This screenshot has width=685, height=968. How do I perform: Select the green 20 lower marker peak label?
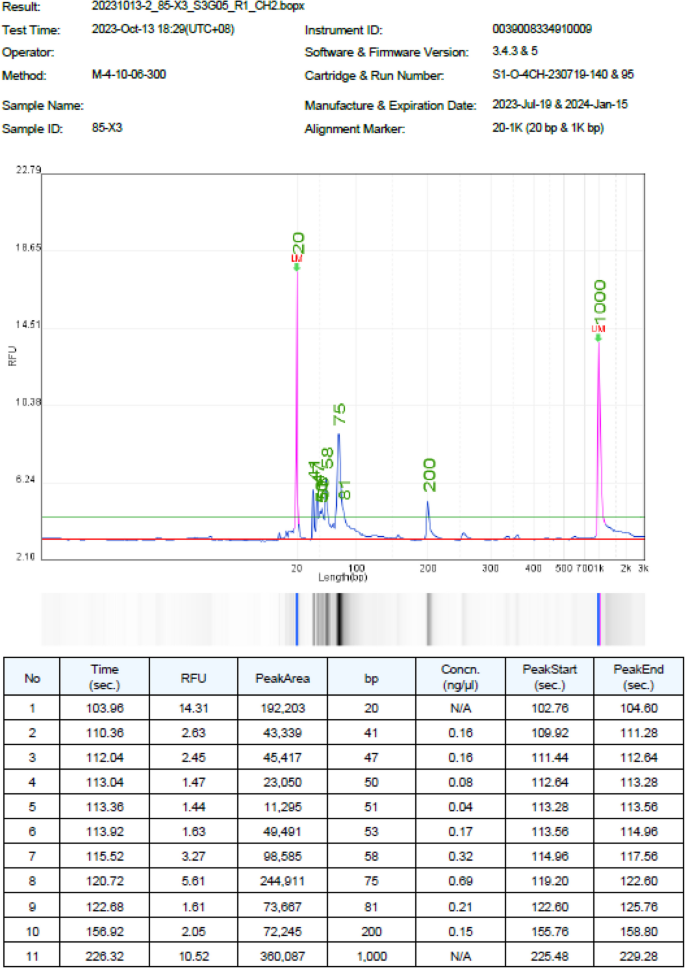pyautogui.click(x=299, y=244)
